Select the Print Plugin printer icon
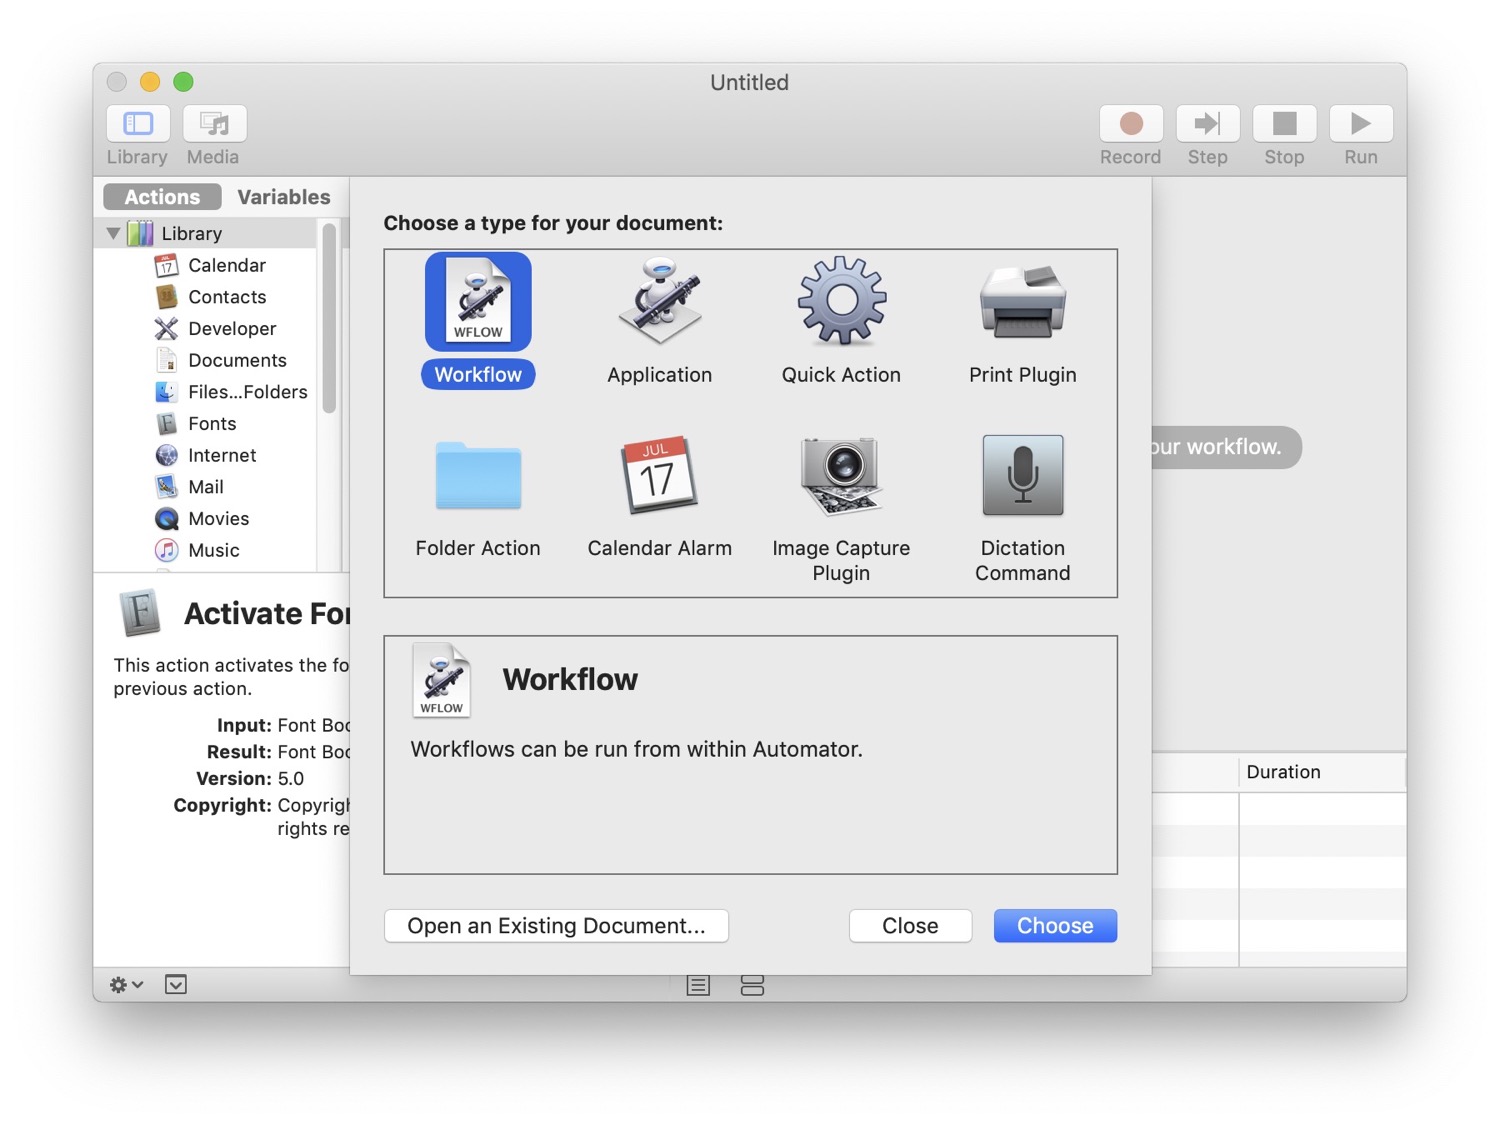 pos(1023,302)
